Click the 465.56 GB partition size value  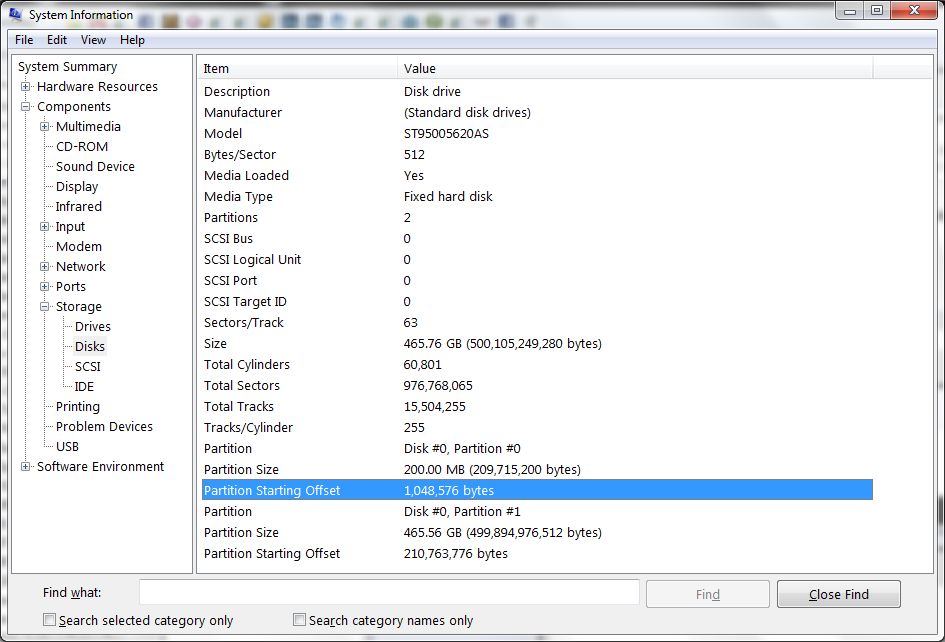[x=503, y=532]
